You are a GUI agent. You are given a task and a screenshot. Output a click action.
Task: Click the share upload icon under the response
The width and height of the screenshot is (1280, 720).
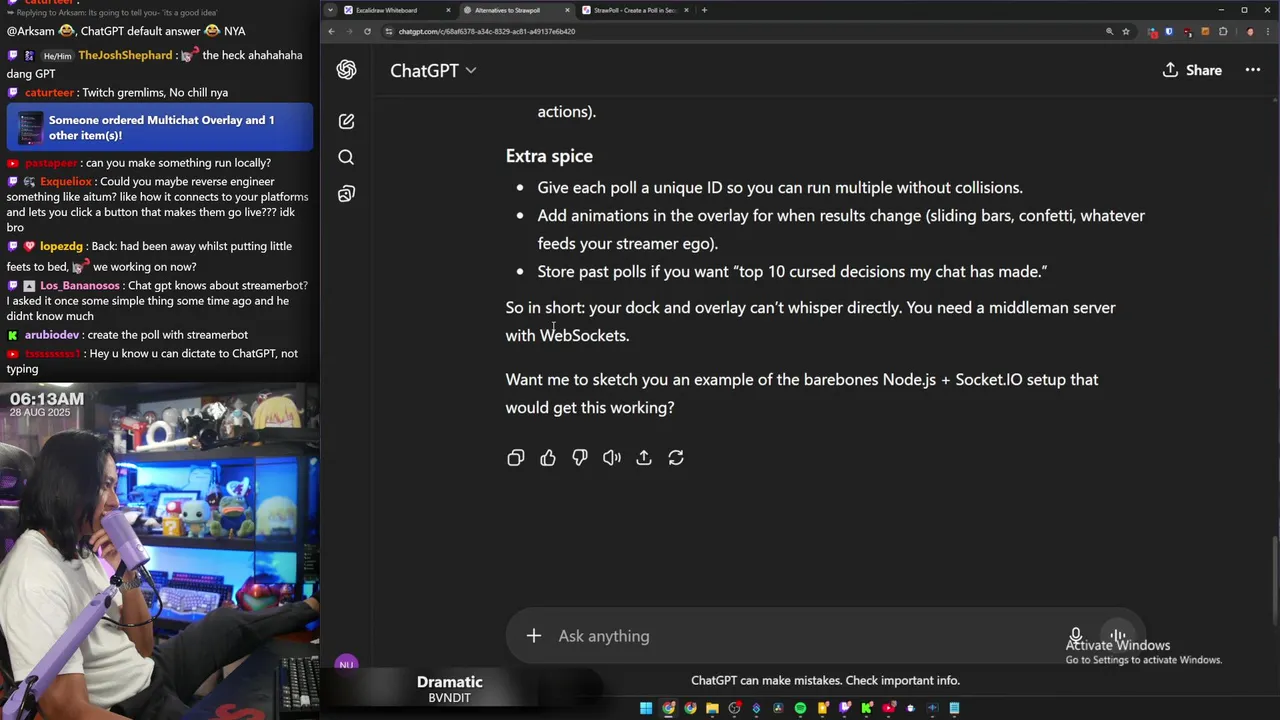[x=644, y=457]
